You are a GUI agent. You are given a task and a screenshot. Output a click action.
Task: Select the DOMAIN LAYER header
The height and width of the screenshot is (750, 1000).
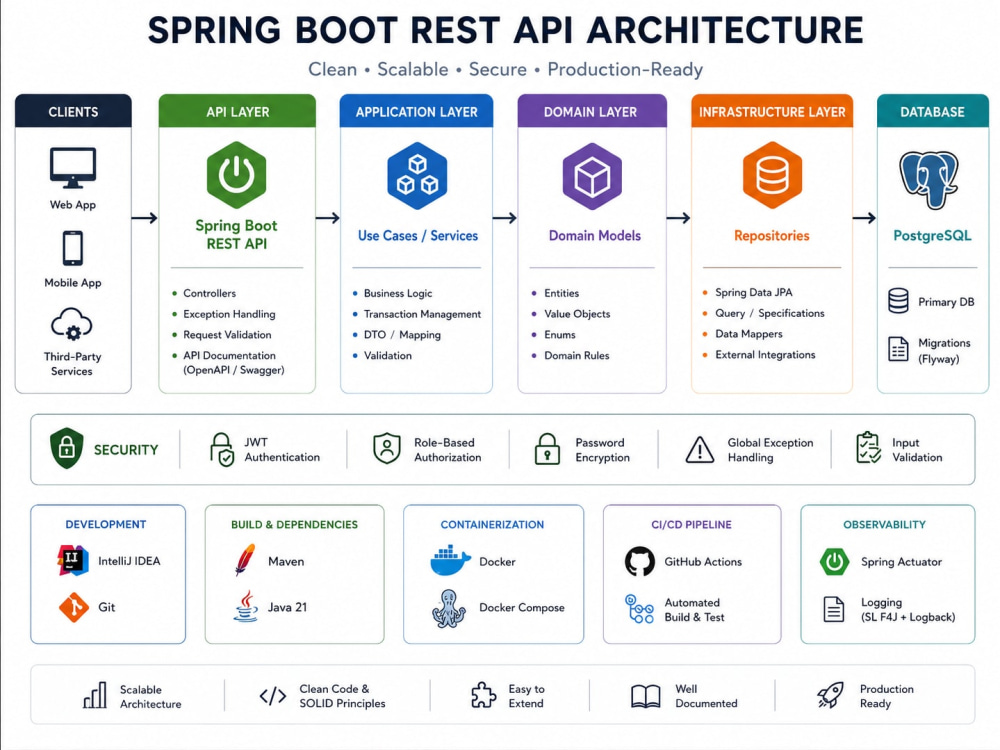tap(592, 112)
